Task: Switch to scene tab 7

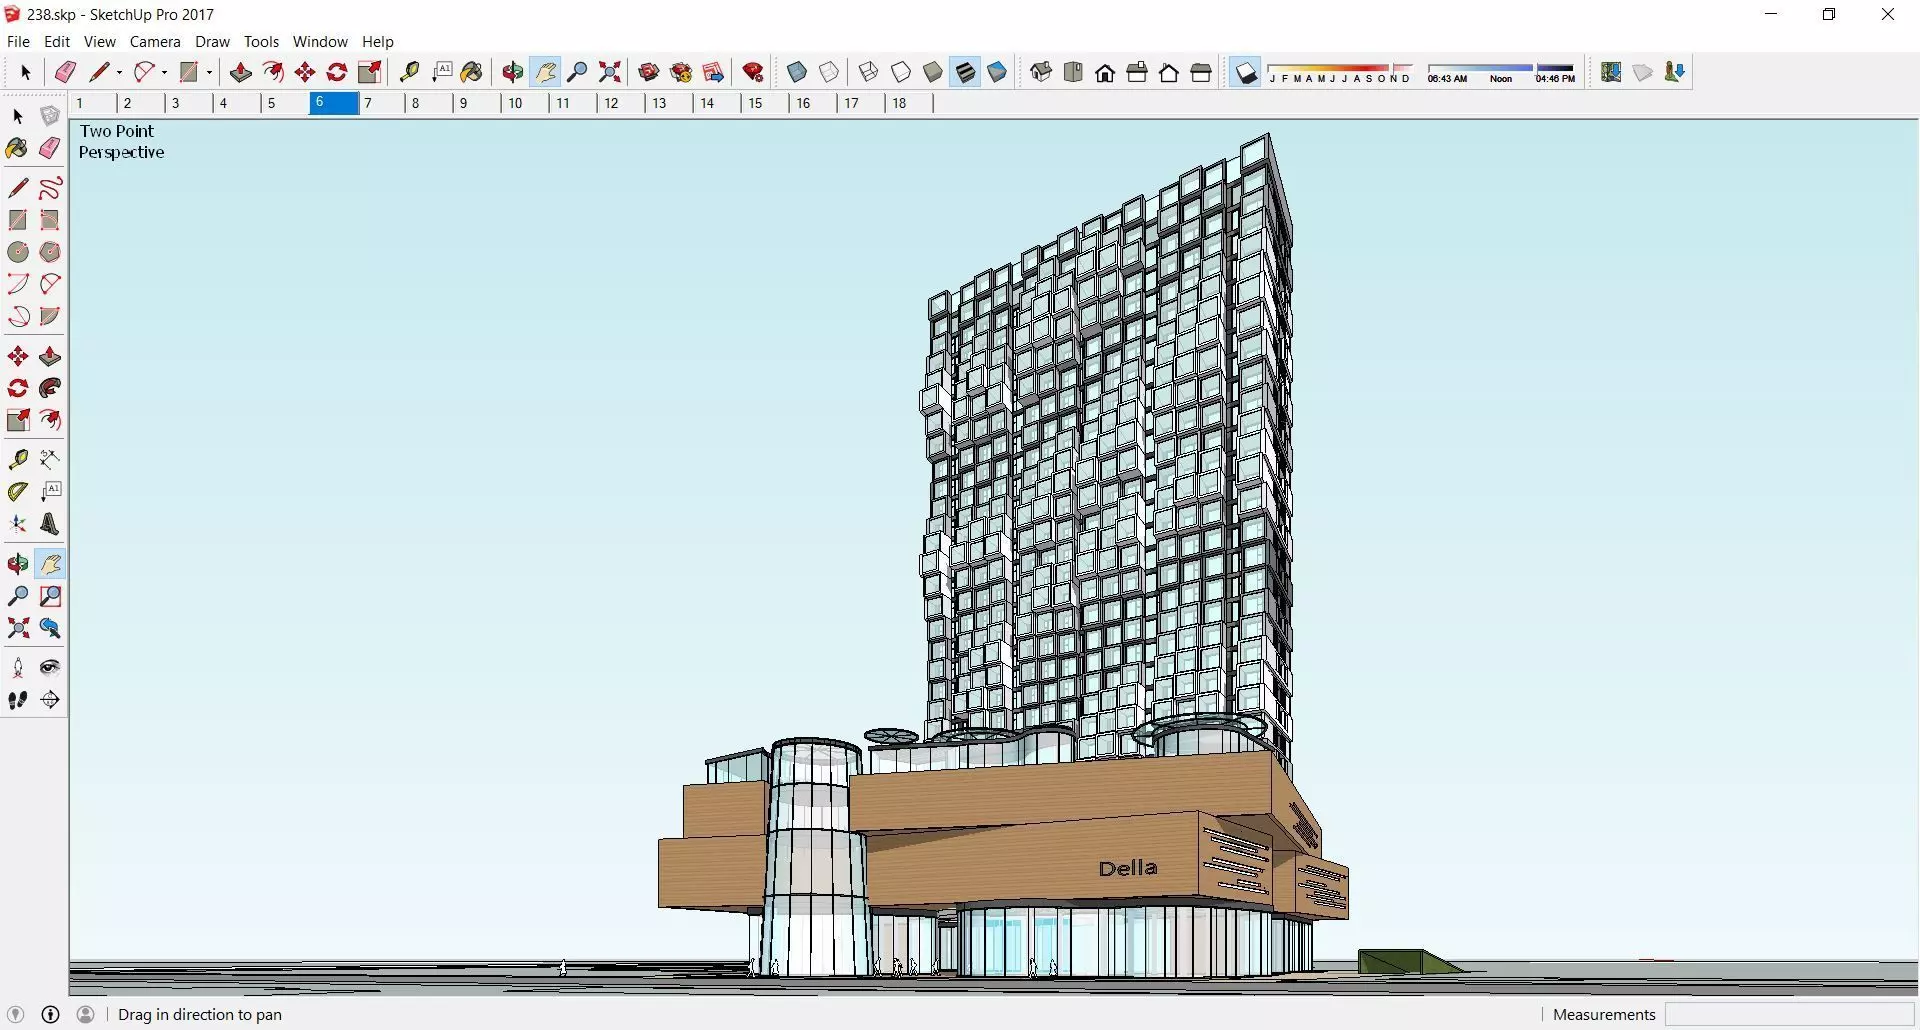Action: (x=382, y=103)
